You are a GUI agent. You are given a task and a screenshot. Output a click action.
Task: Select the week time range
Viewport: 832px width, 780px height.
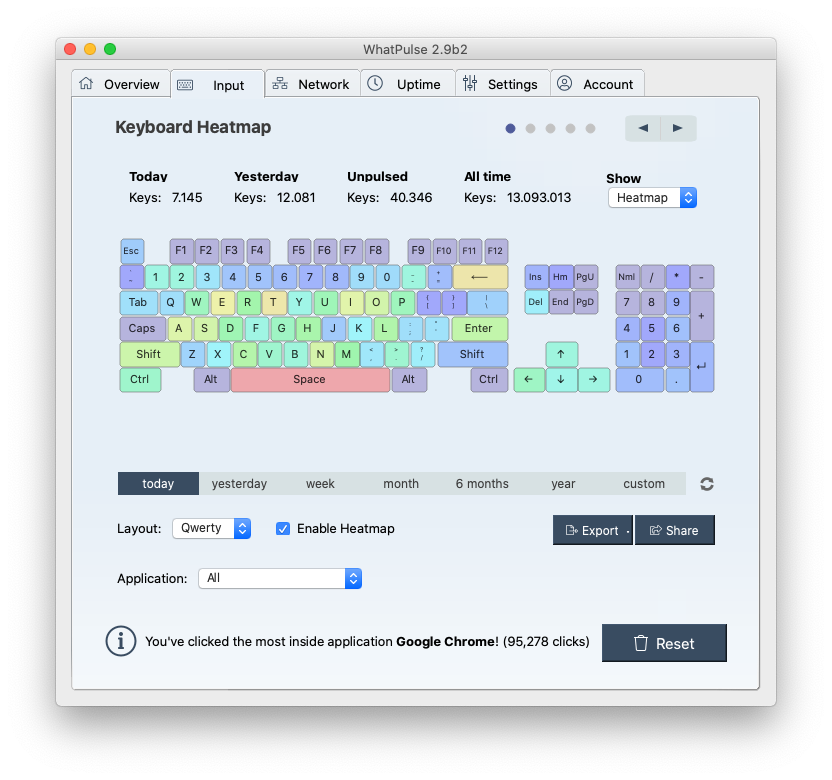pyautogui.click(x=320, y=484)
